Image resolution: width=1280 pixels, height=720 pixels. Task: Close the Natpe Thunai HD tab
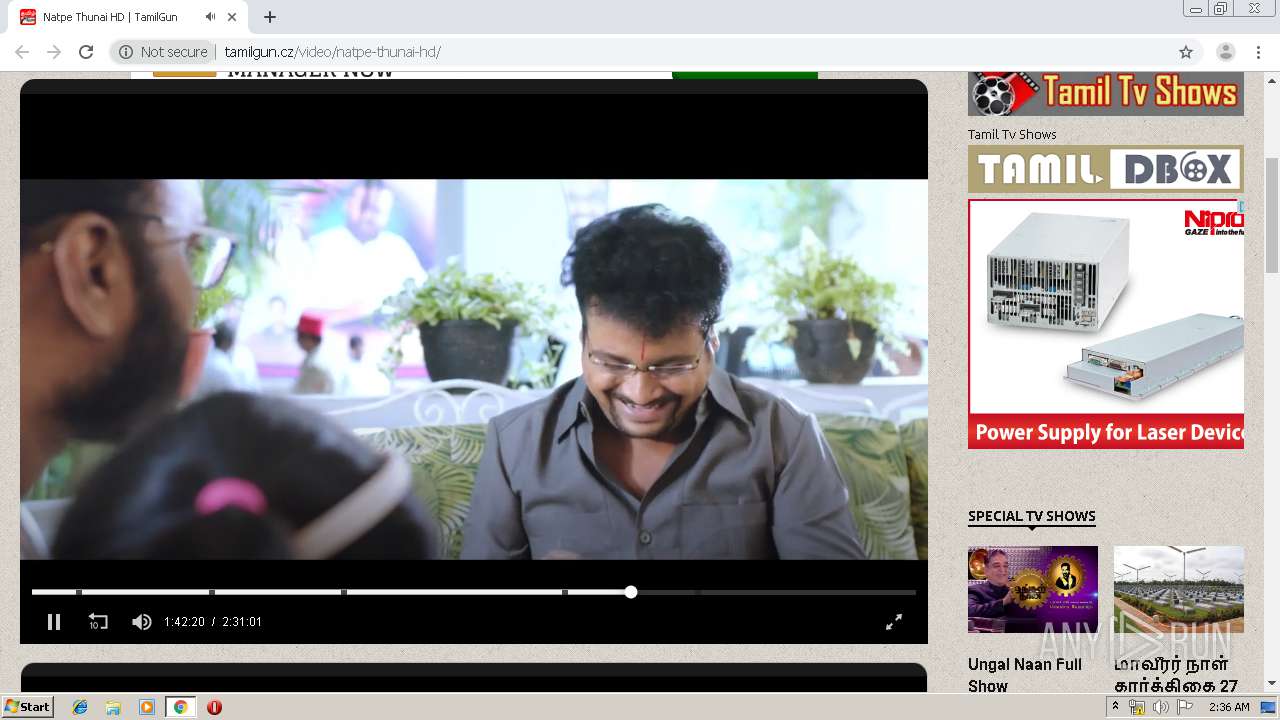pos(231,17)
